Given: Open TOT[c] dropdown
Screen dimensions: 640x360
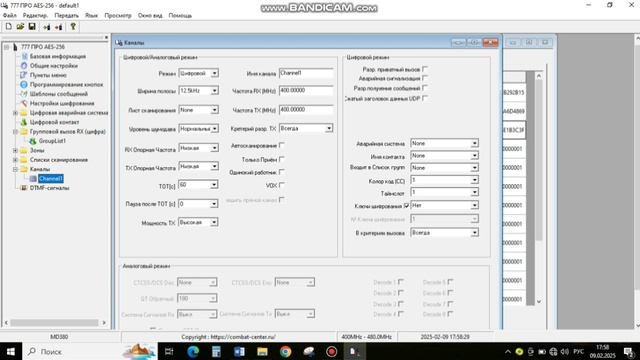Looking at the screenshot, I should coord(214,185).
